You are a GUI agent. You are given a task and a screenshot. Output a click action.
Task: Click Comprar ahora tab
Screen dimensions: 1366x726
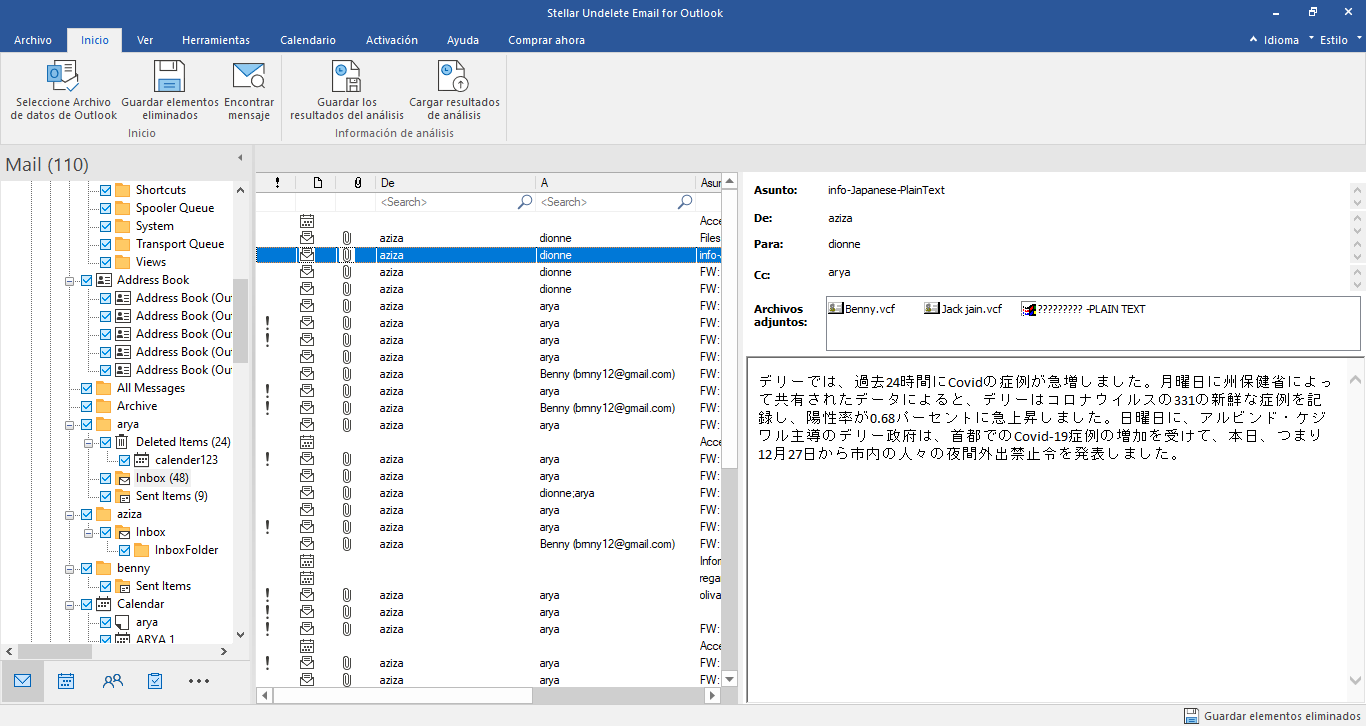pos(546,40)
